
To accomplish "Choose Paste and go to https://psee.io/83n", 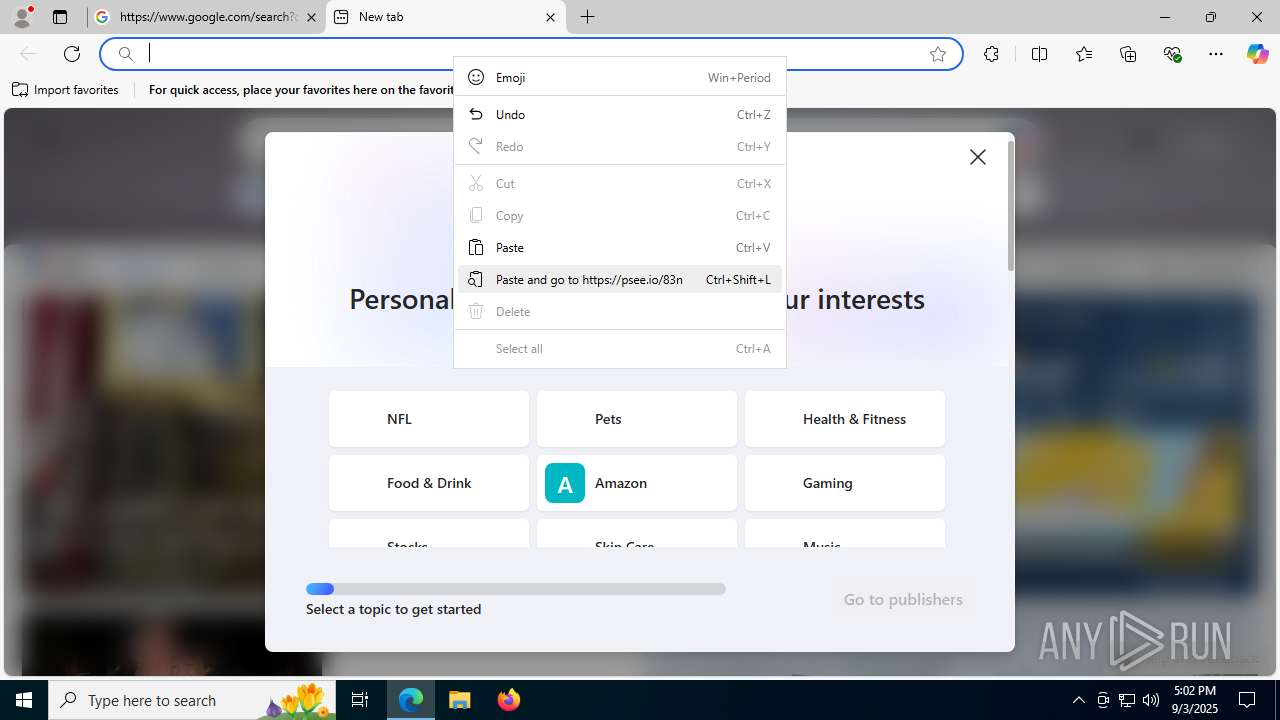I will 620,279.
